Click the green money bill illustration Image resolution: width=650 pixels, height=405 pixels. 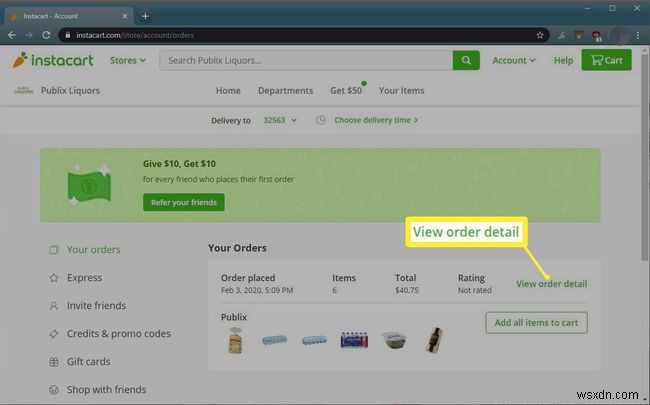click(89, 185)
